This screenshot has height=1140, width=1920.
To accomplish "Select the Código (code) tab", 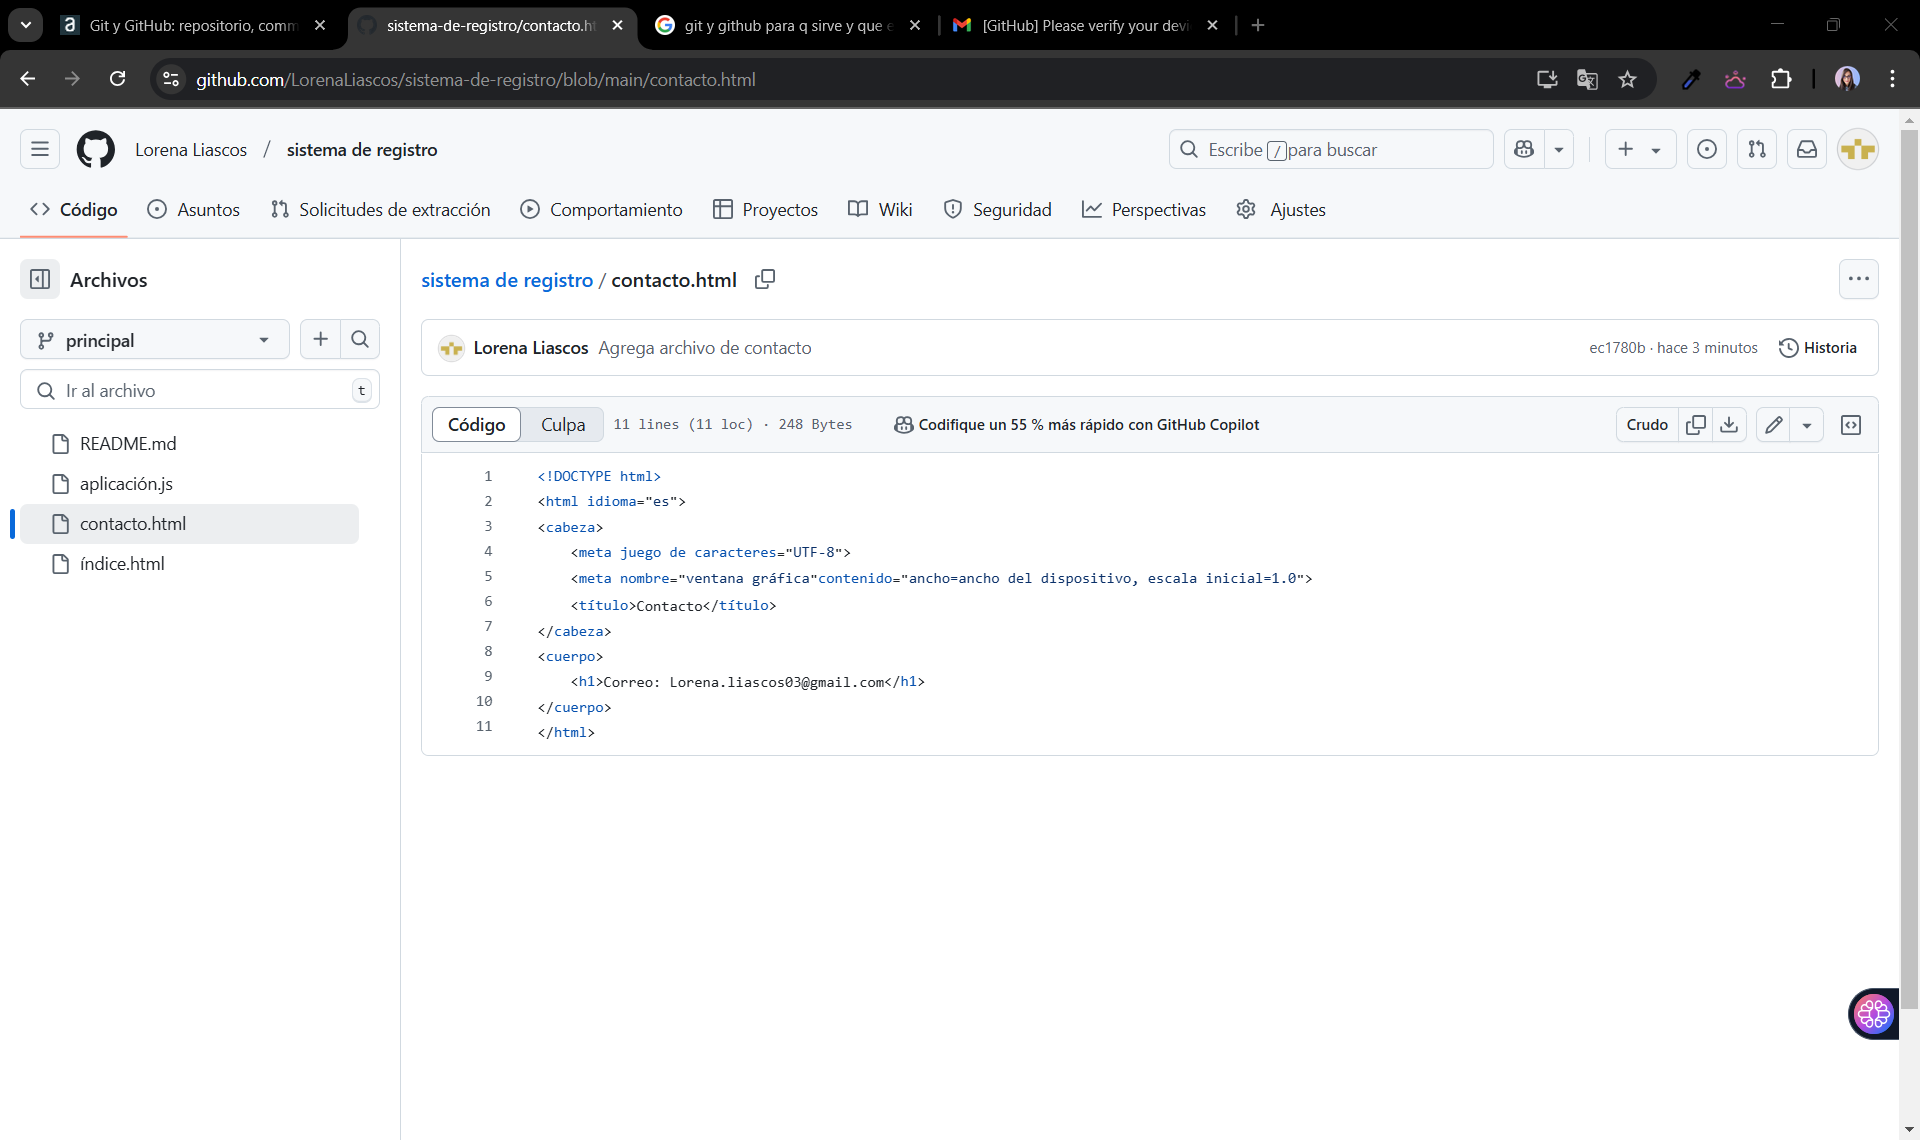I will (x=475, y=423).
